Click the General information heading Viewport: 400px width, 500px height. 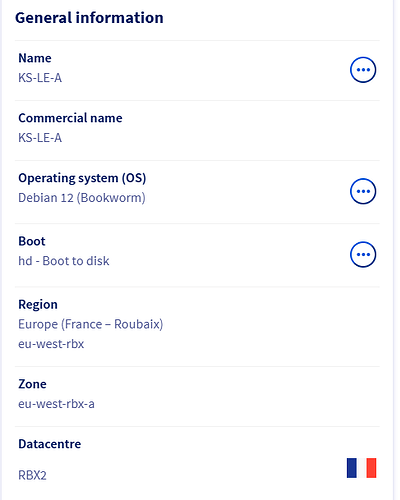click(89, 18)
